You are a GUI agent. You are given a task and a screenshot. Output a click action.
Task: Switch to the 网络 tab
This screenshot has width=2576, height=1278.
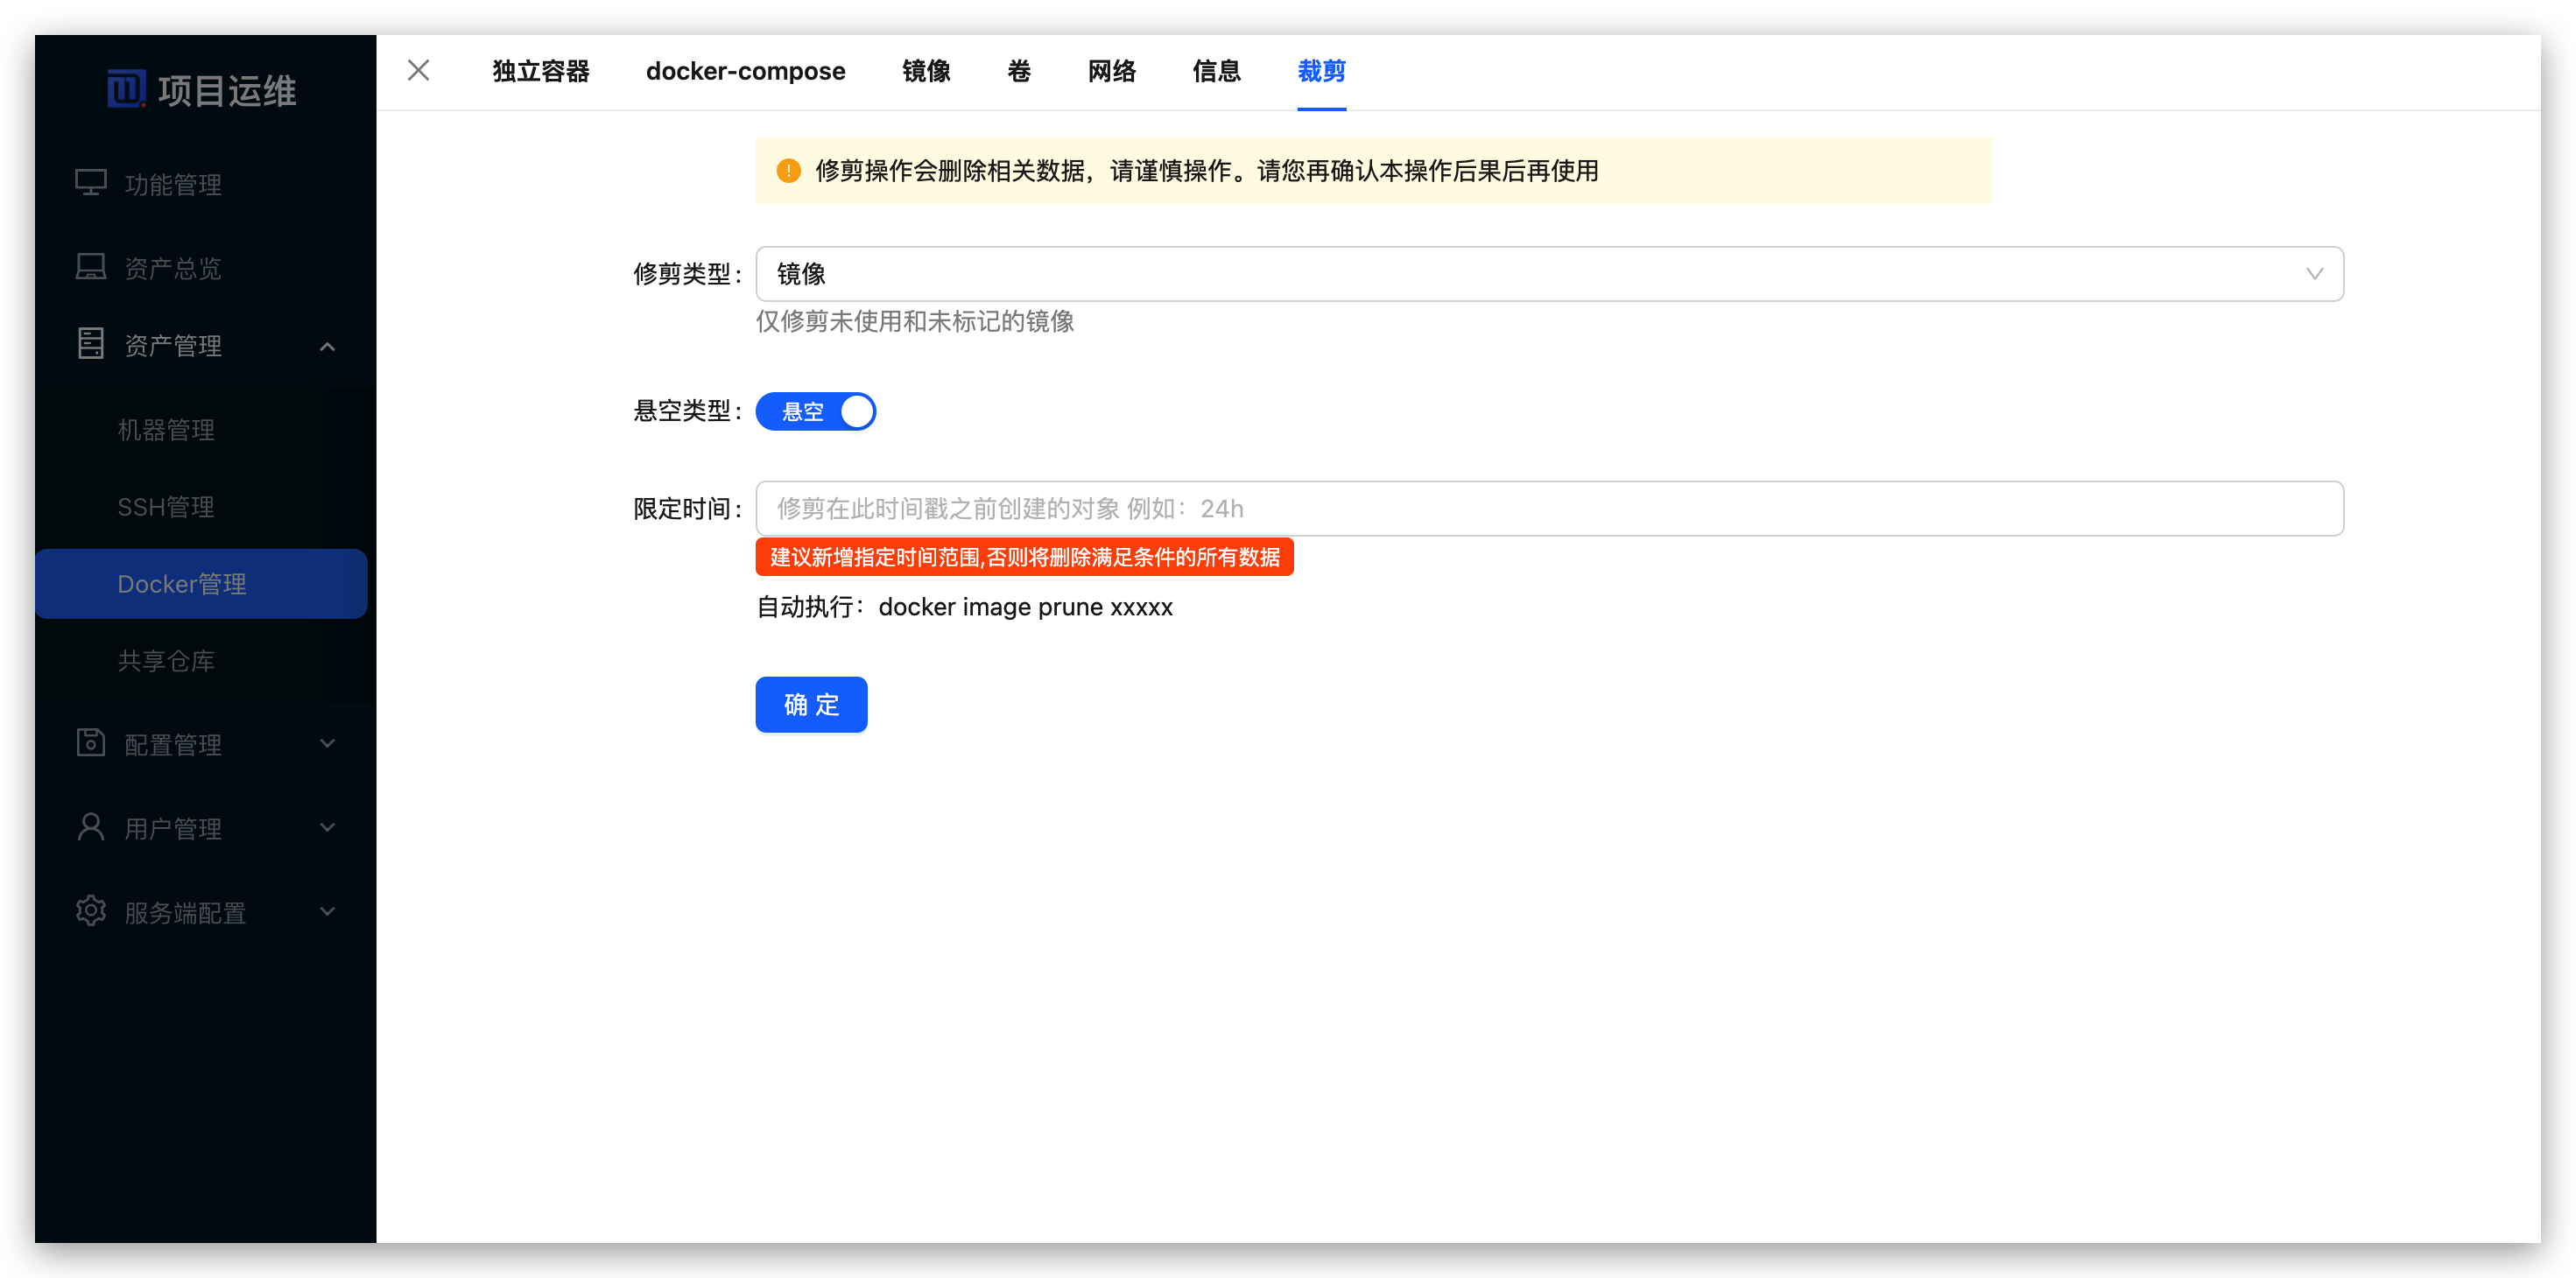pyautogui.click(x=1111, y=71)
